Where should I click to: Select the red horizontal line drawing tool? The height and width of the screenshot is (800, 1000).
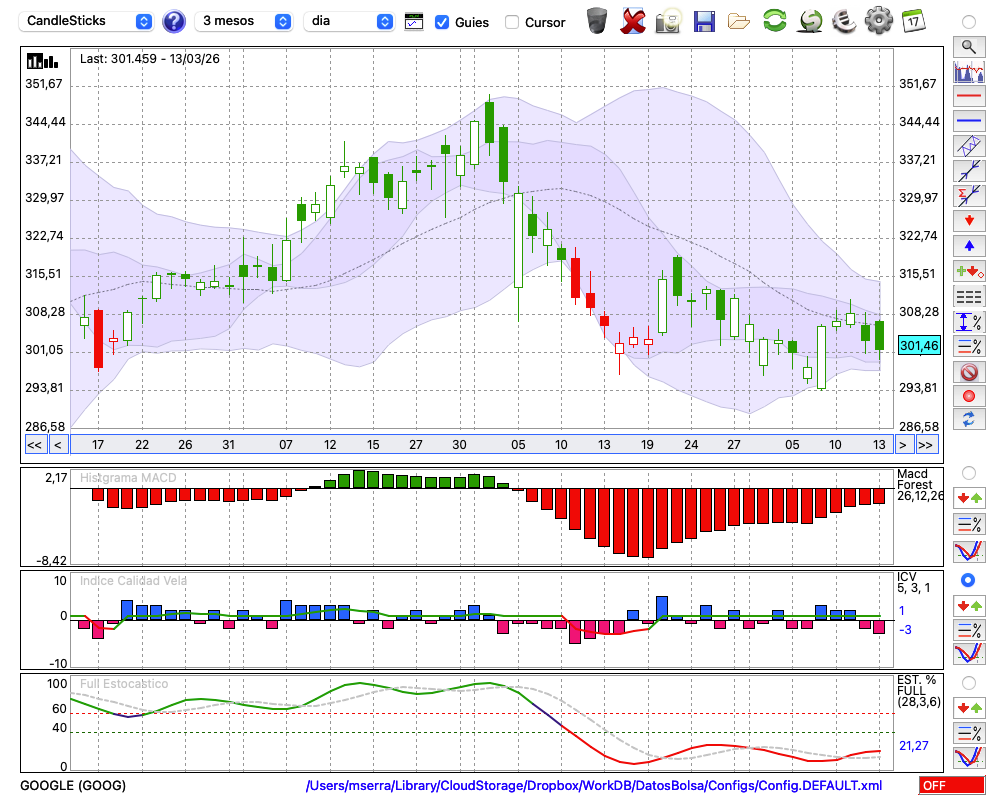click(x=968, y=97)
